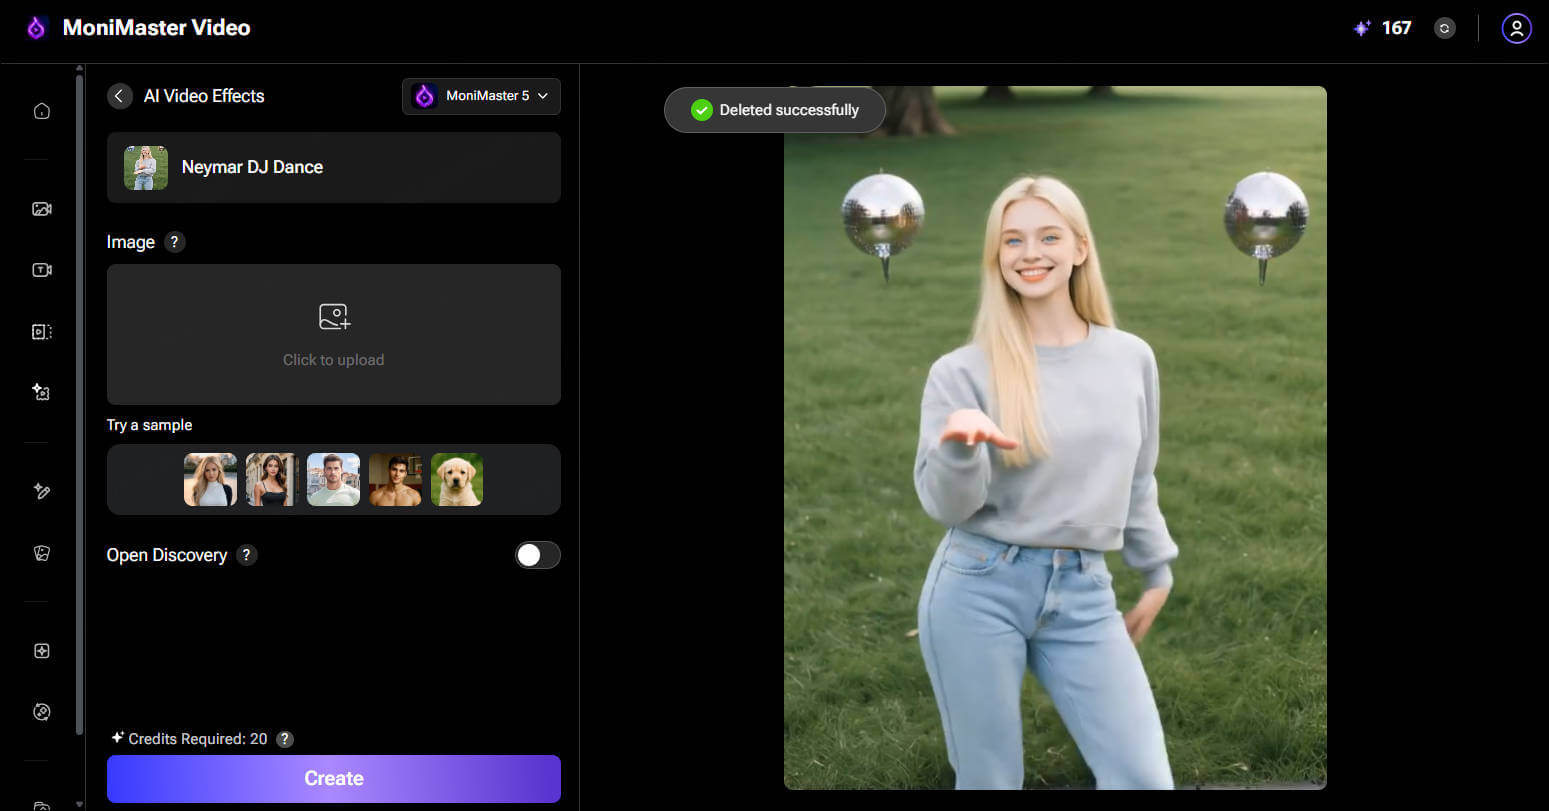Click the video frame tool in the sidebar

point(41,331)
